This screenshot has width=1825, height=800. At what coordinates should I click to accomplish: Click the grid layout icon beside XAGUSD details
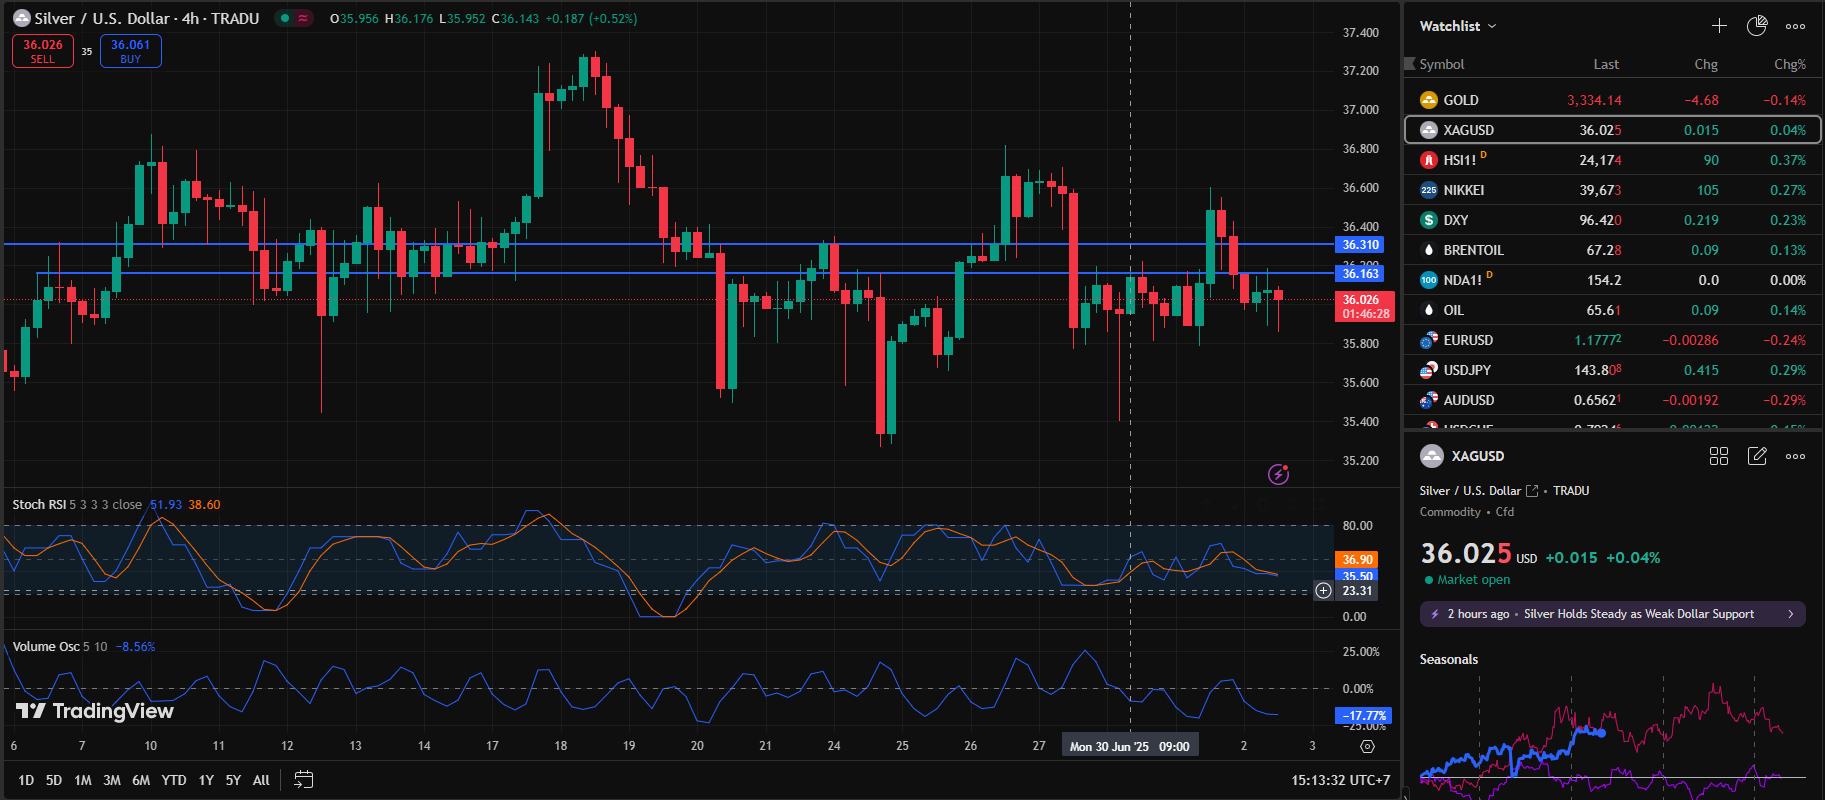[1719, 456]
